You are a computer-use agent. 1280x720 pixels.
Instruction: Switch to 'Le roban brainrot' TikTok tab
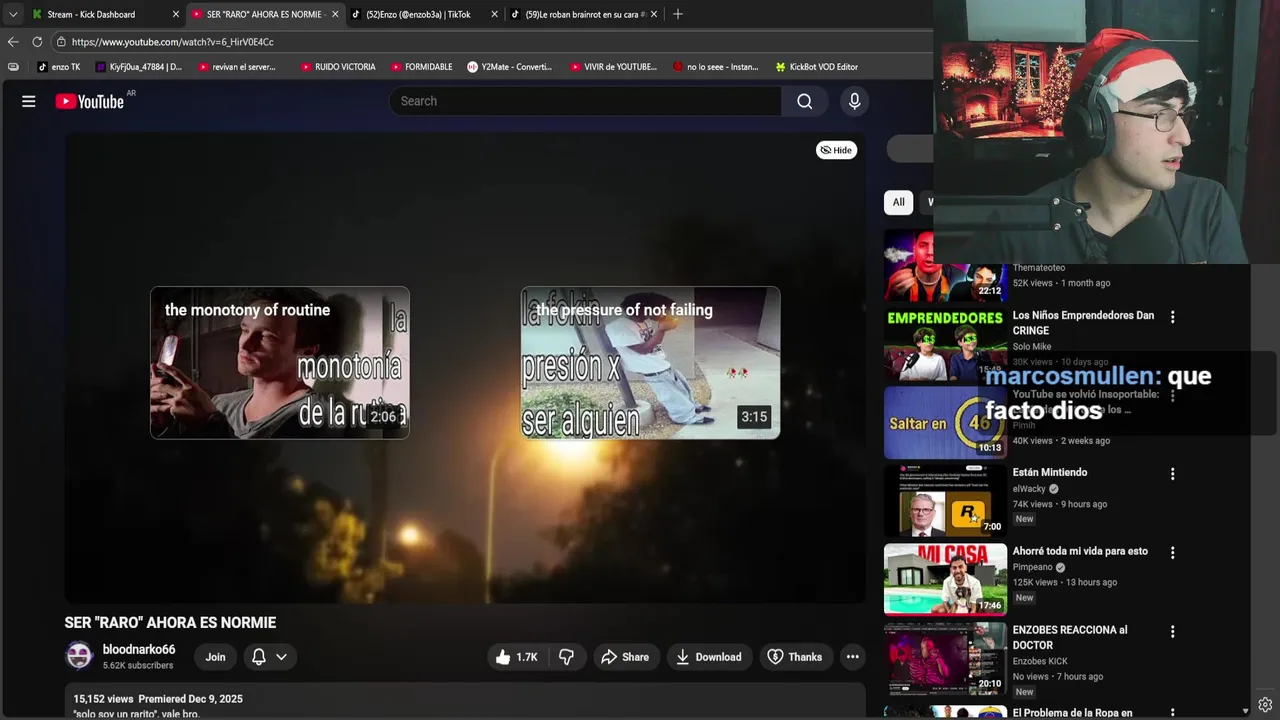[585, 14]
